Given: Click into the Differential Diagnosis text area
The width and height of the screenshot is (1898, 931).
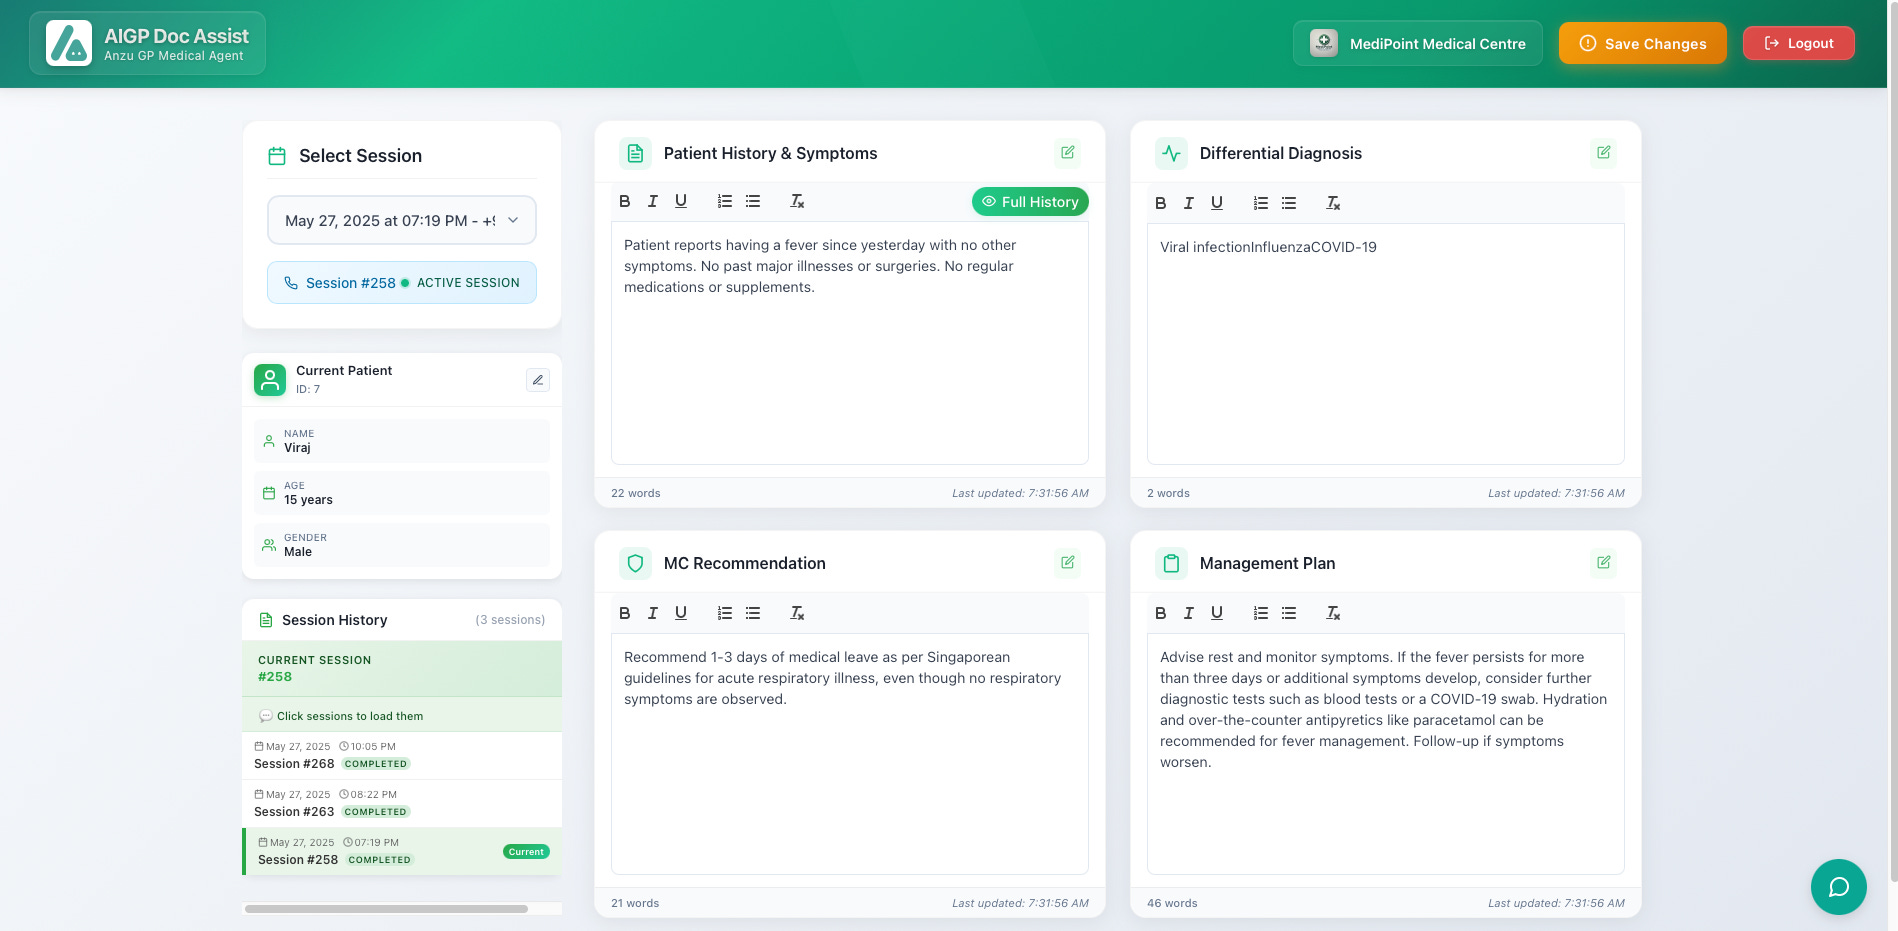Looking at the screenshot, I should pos(1386,344).
